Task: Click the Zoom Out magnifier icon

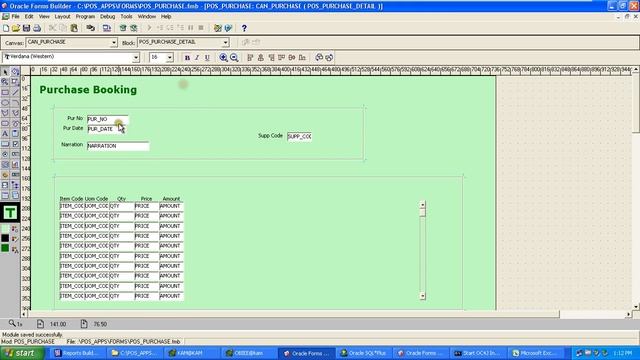Action: pyautogui.click(x=234, y=58)
